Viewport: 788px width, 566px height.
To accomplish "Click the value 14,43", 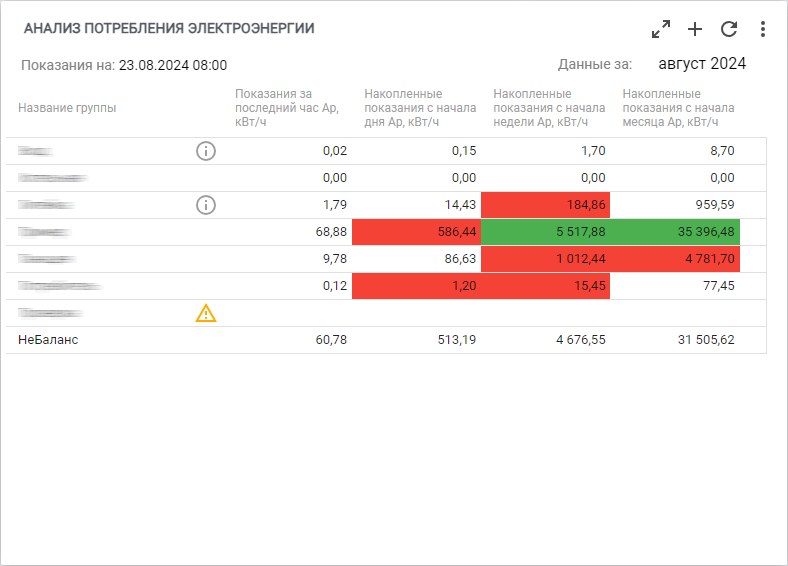I will (x=460, y=205).
